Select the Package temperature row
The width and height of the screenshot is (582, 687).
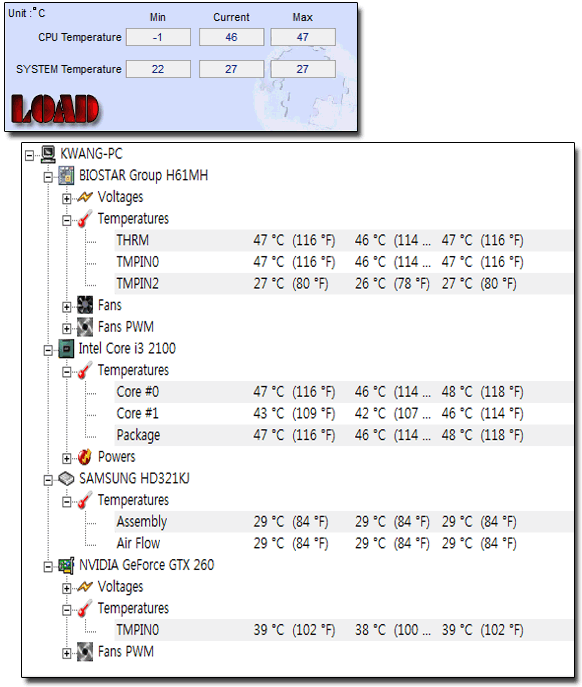click(344, 435)
